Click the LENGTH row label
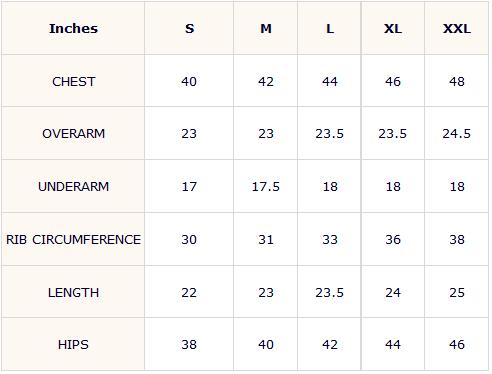492x374 pixels. point(73,293)
